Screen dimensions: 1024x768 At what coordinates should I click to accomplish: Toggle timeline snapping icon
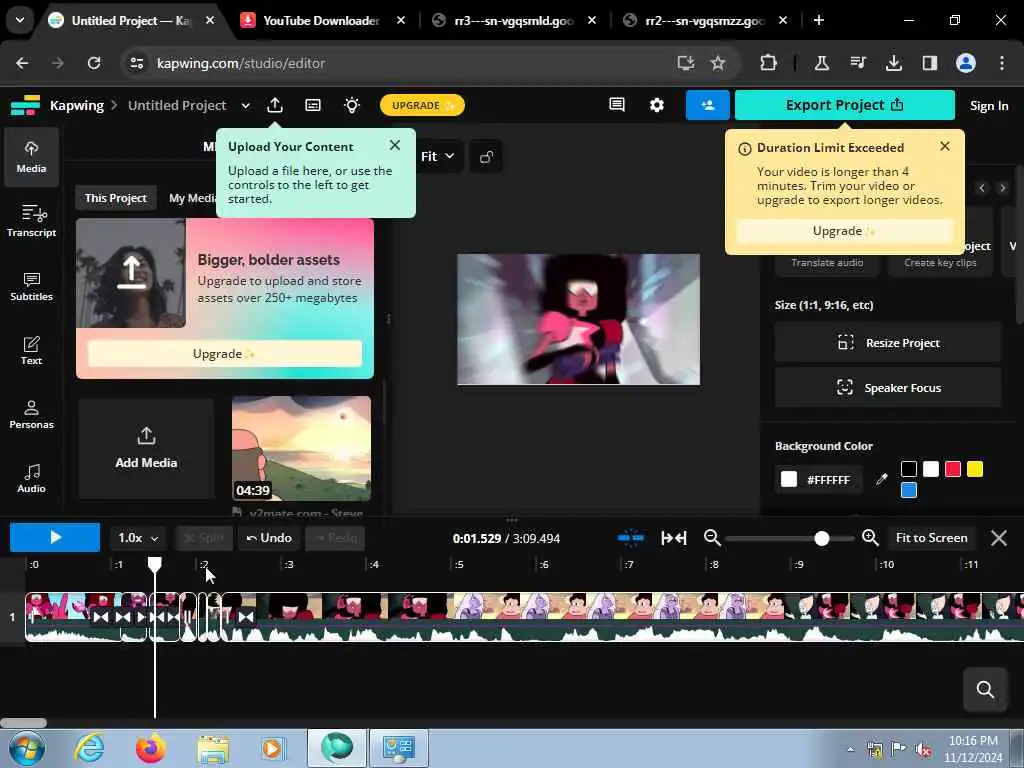pyautogui.click(x=630, y=538)
